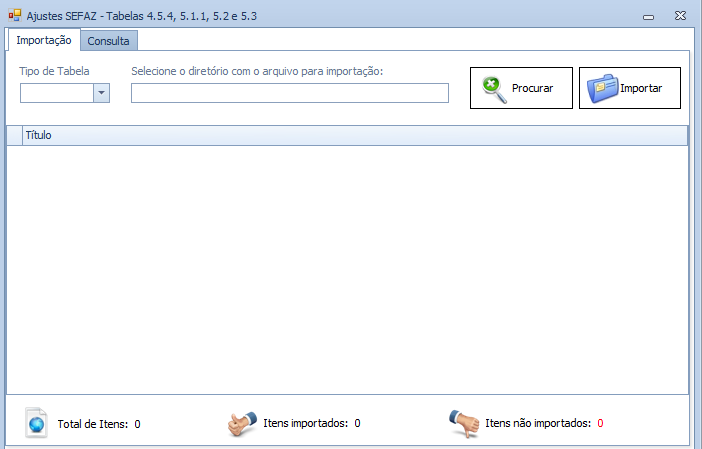This screenshot has width=702, height=449.
Task: Click the Procurar button
Action: [x=521, y=88]
